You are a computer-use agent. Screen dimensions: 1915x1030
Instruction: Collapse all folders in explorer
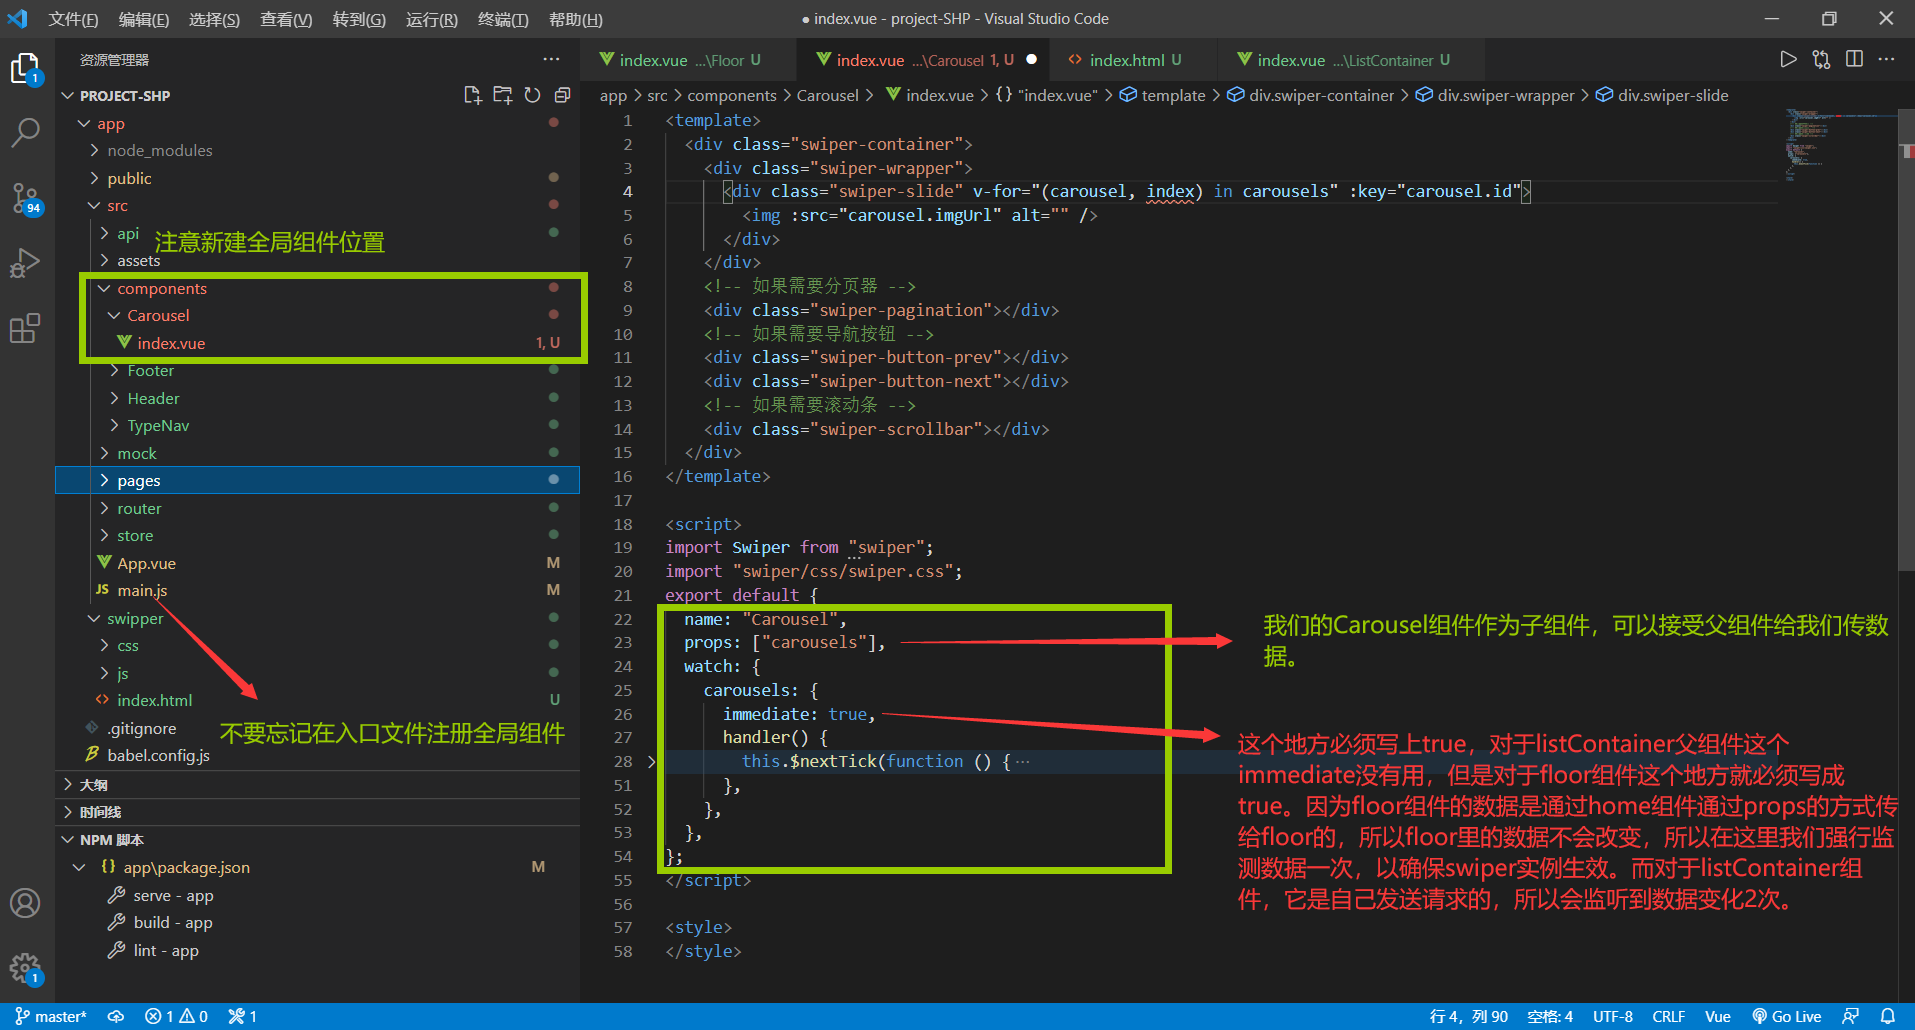pos(562,95)
